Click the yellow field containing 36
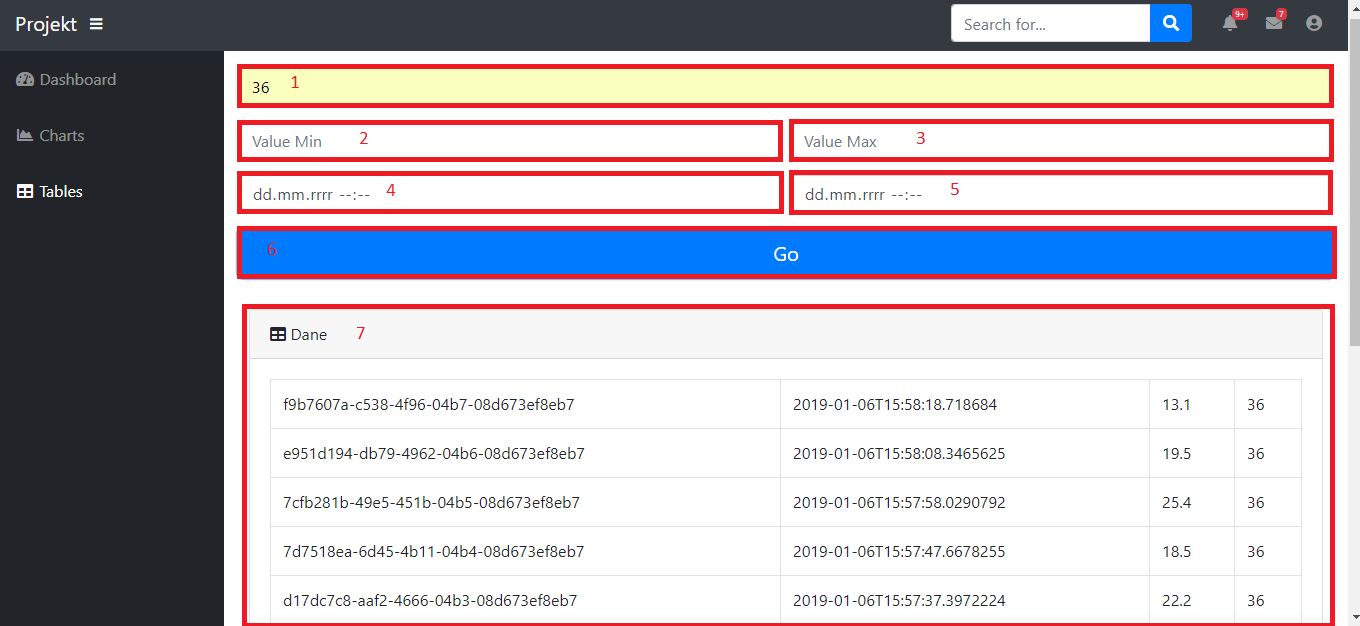Viewport: 1360px width, 626px height. (x=784, y=87)
